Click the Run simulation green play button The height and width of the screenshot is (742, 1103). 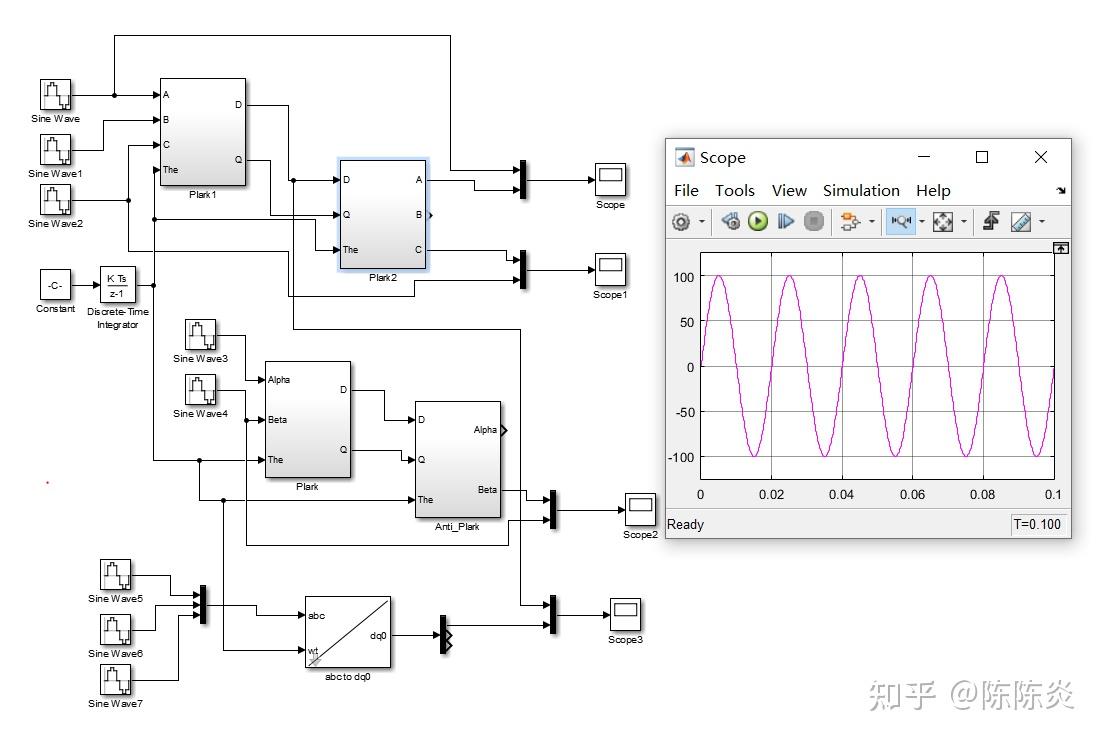758,222
